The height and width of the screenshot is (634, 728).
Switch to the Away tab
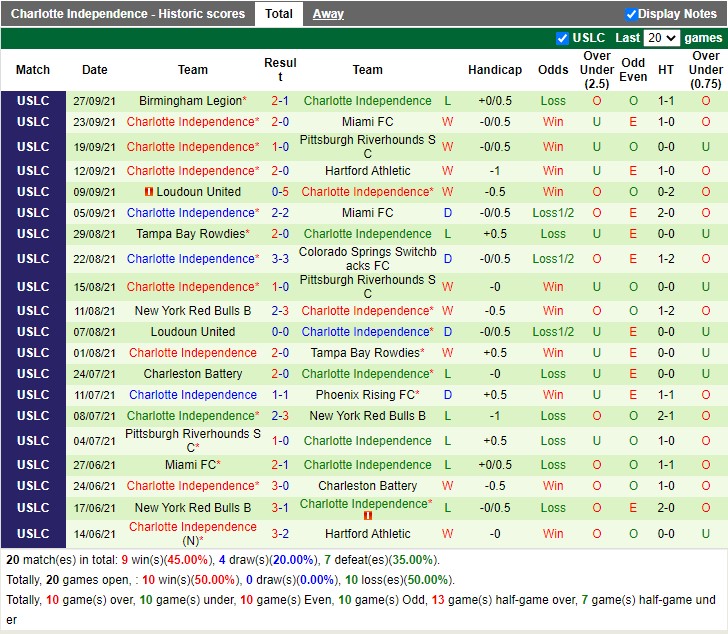pos(328,14)
